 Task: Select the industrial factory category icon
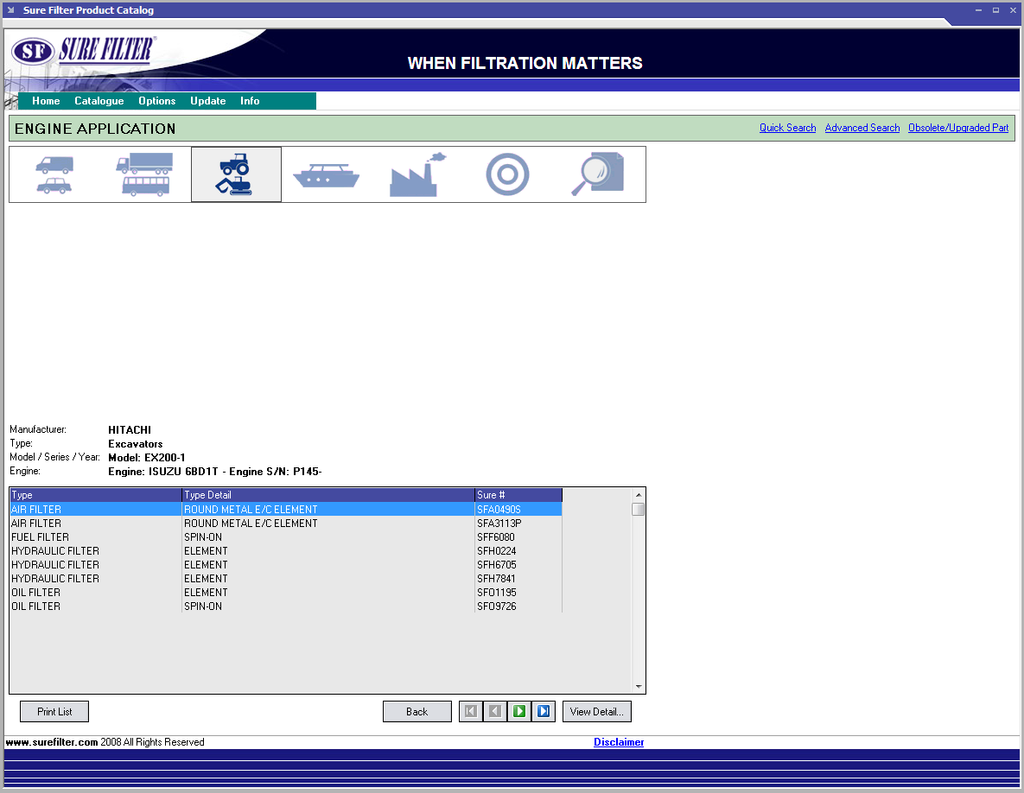pyautogui.click(x=417, y=174)
